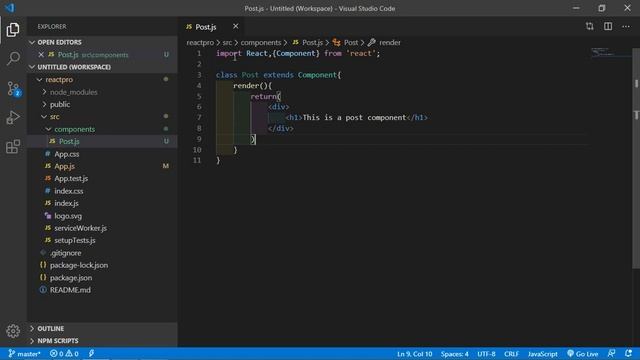Screen dimensions: 640x360
Task: Select JavaScript language mode indicator
Action: (542, 354)
